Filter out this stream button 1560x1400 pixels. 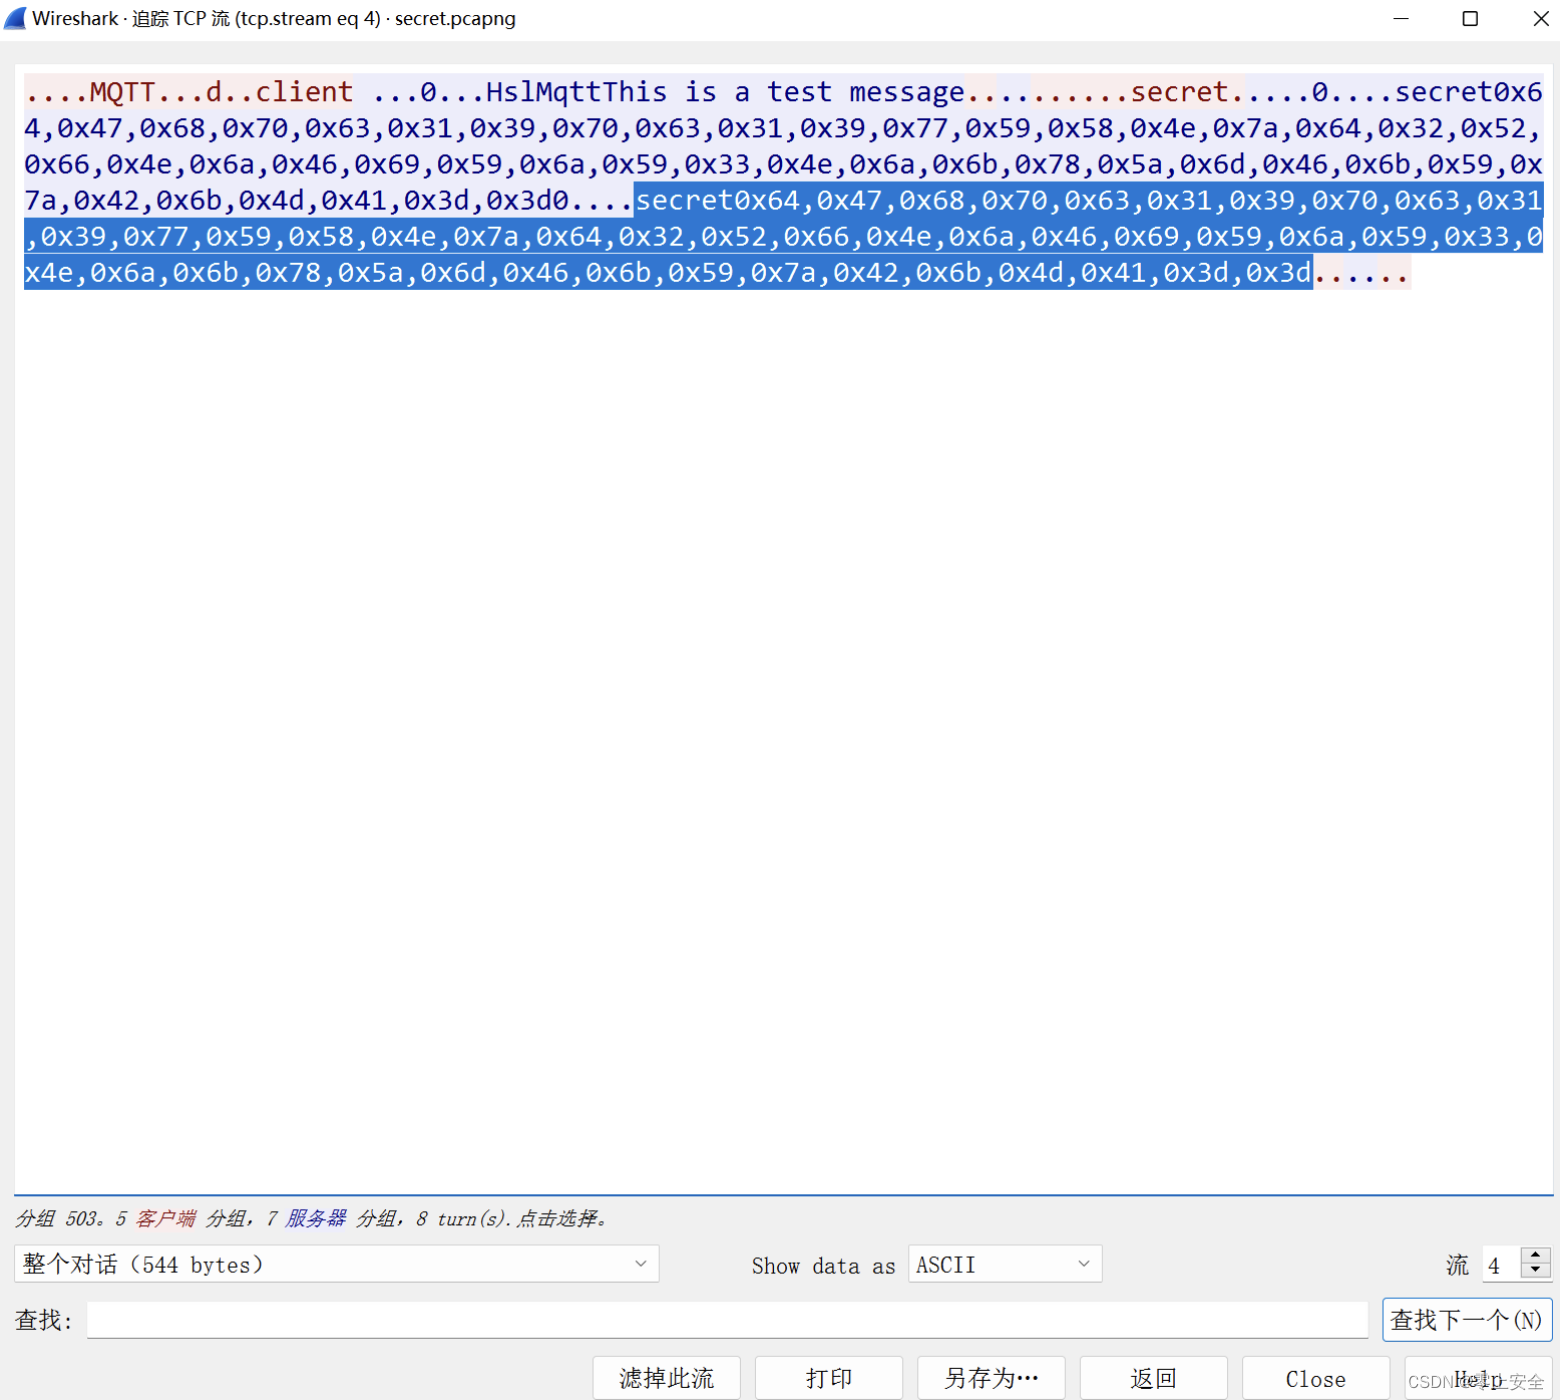(666, 1378)
